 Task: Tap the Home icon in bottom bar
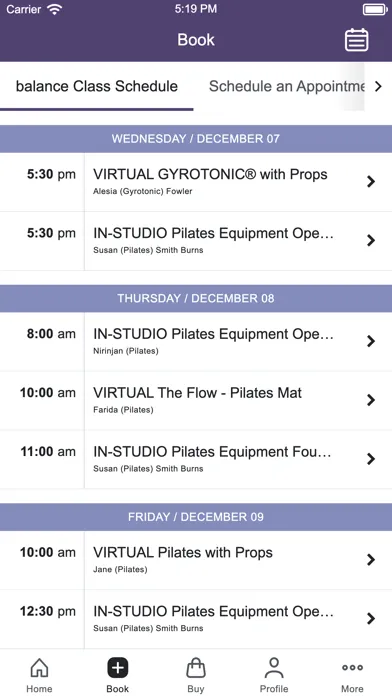(39, 668)
